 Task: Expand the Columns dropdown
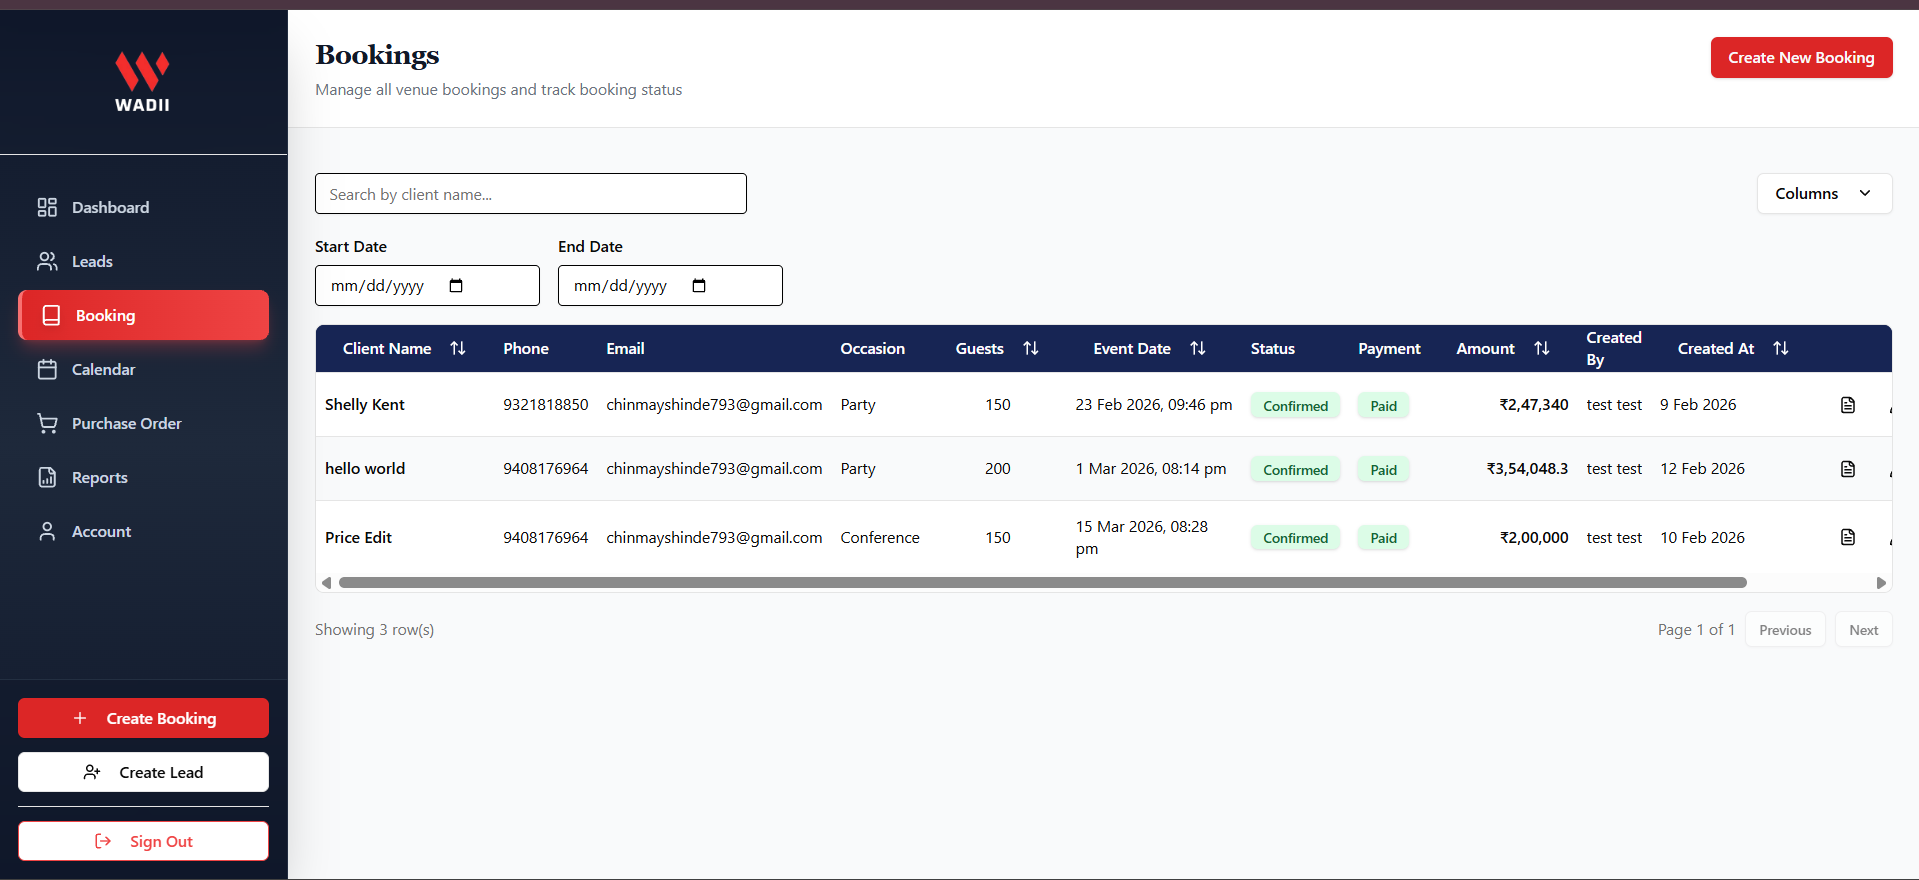(x=1824, y=193)
